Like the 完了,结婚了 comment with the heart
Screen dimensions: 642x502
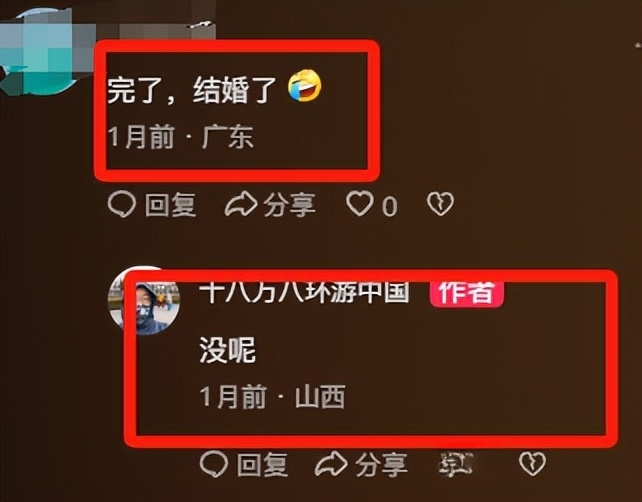(x=359, y=203)
